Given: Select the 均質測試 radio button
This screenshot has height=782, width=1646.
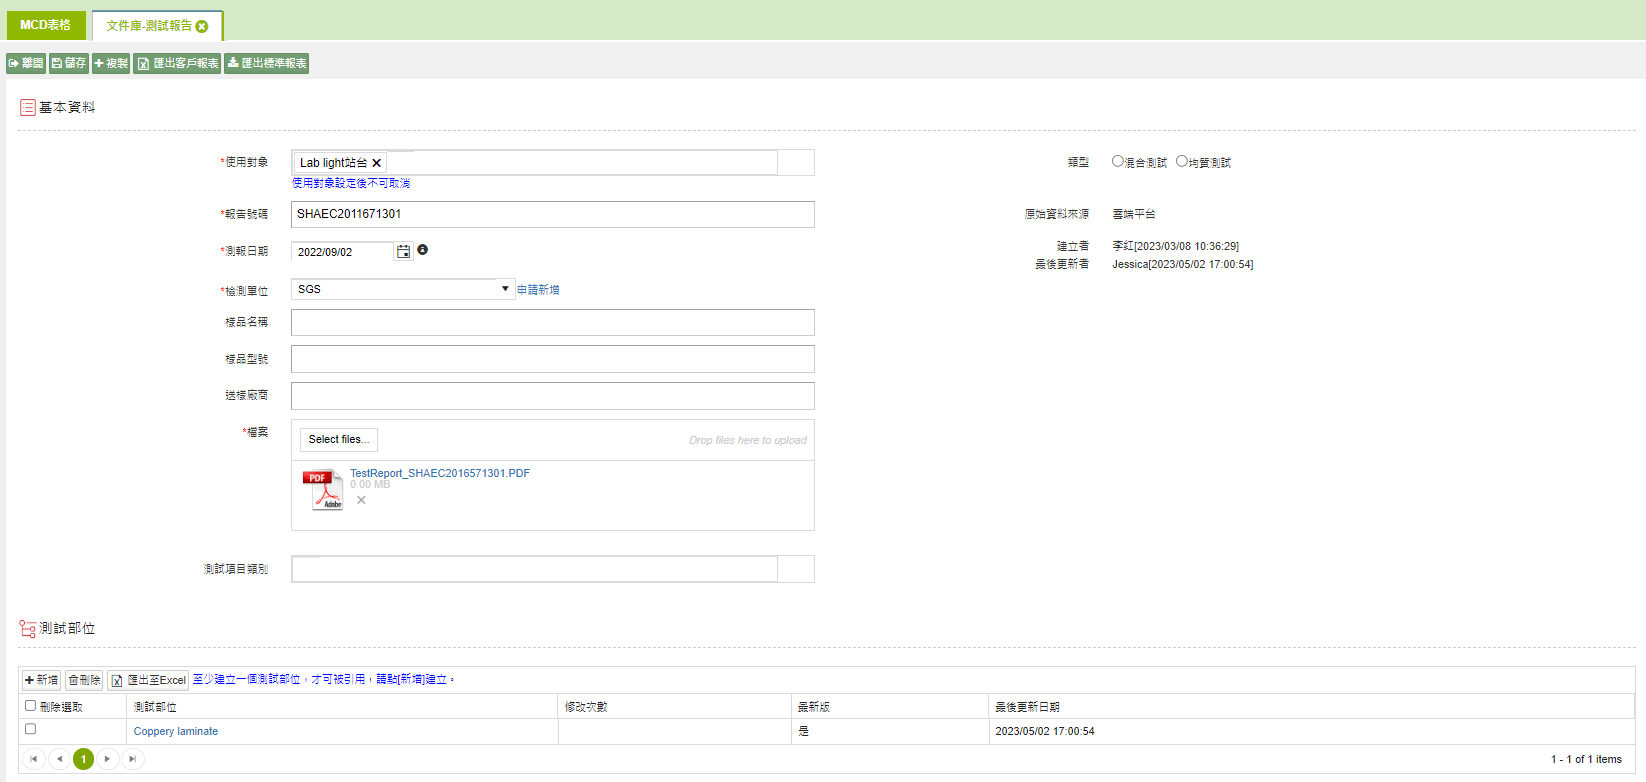Looking at the screenshot, I should 1182,161.
